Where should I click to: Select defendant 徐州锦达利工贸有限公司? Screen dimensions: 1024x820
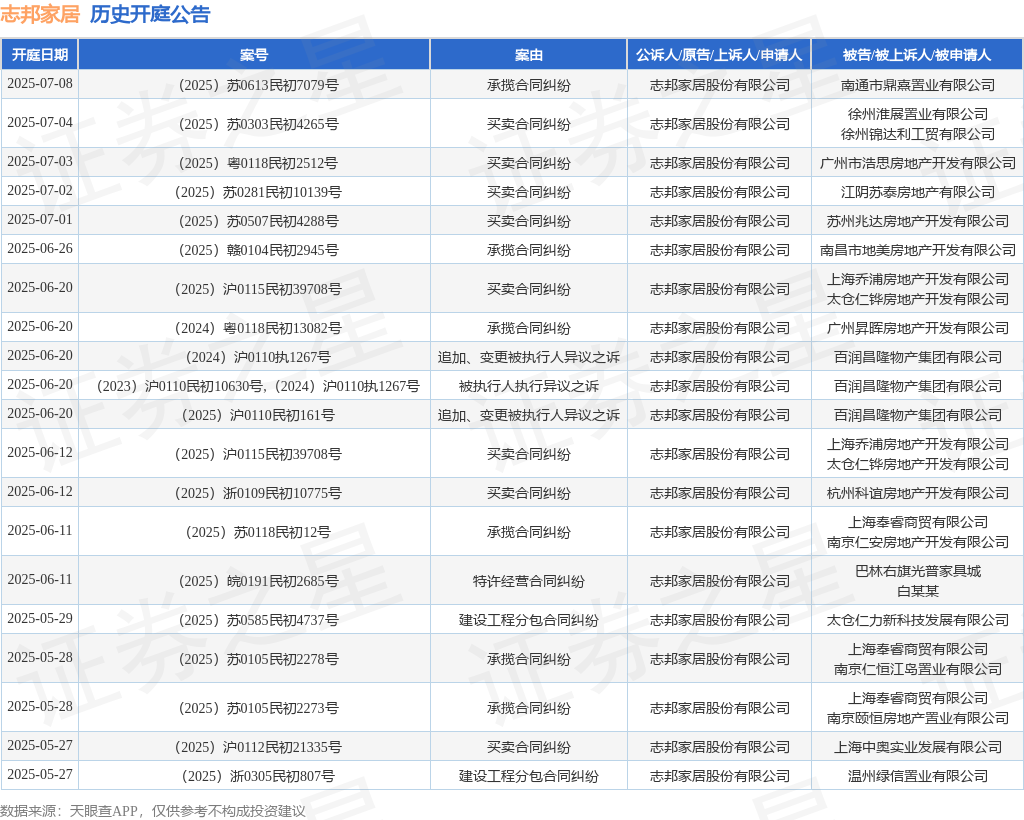918,134
